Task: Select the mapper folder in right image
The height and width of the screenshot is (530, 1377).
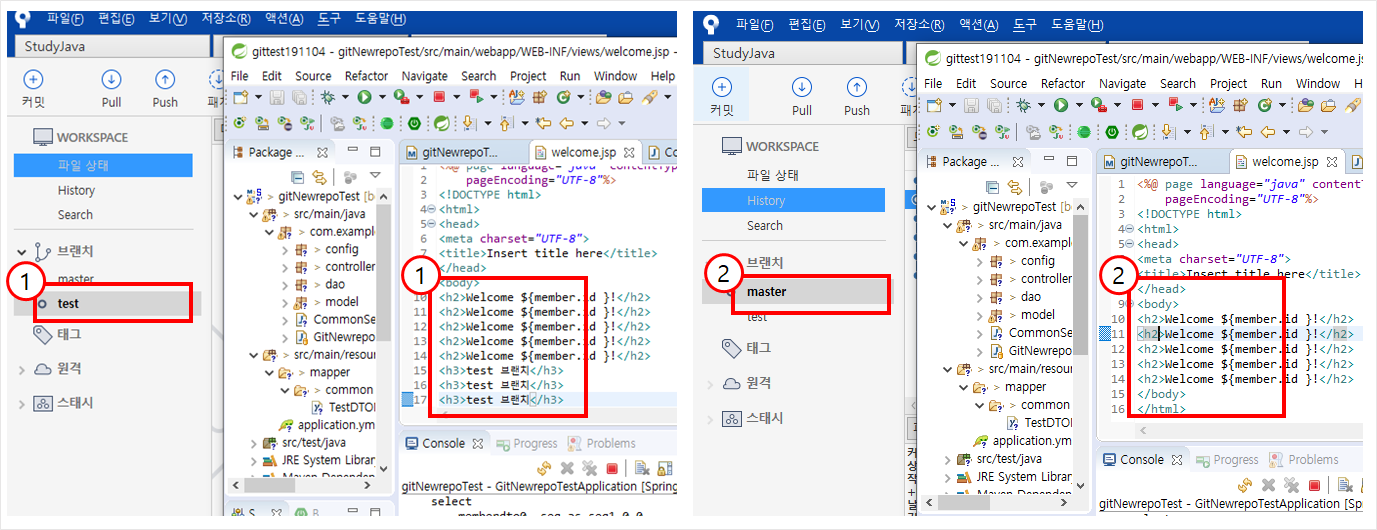Action: (x=1026, y=387)
